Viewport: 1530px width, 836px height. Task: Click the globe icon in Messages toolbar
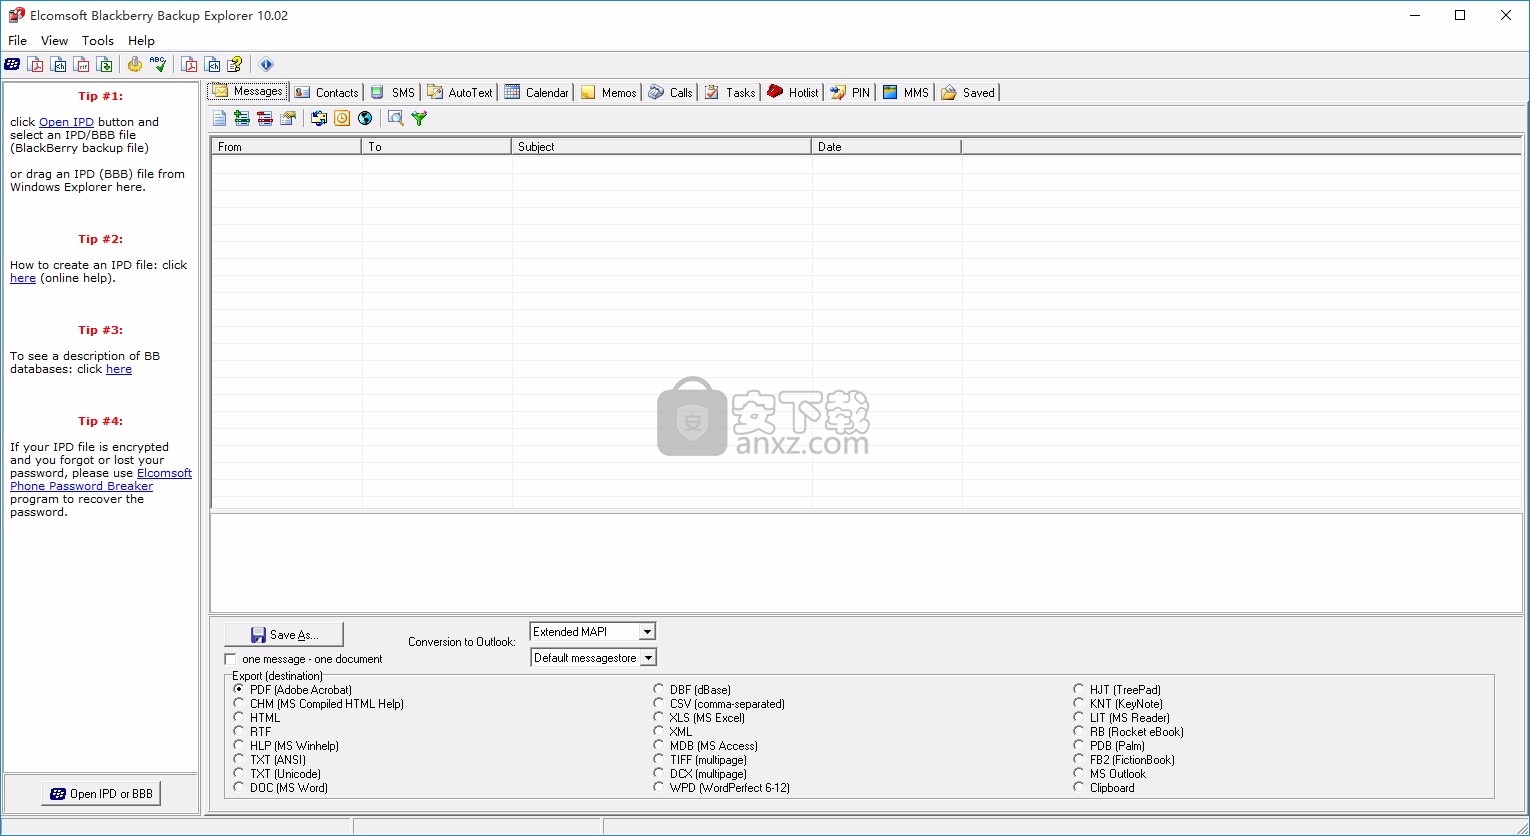(365, 118)
